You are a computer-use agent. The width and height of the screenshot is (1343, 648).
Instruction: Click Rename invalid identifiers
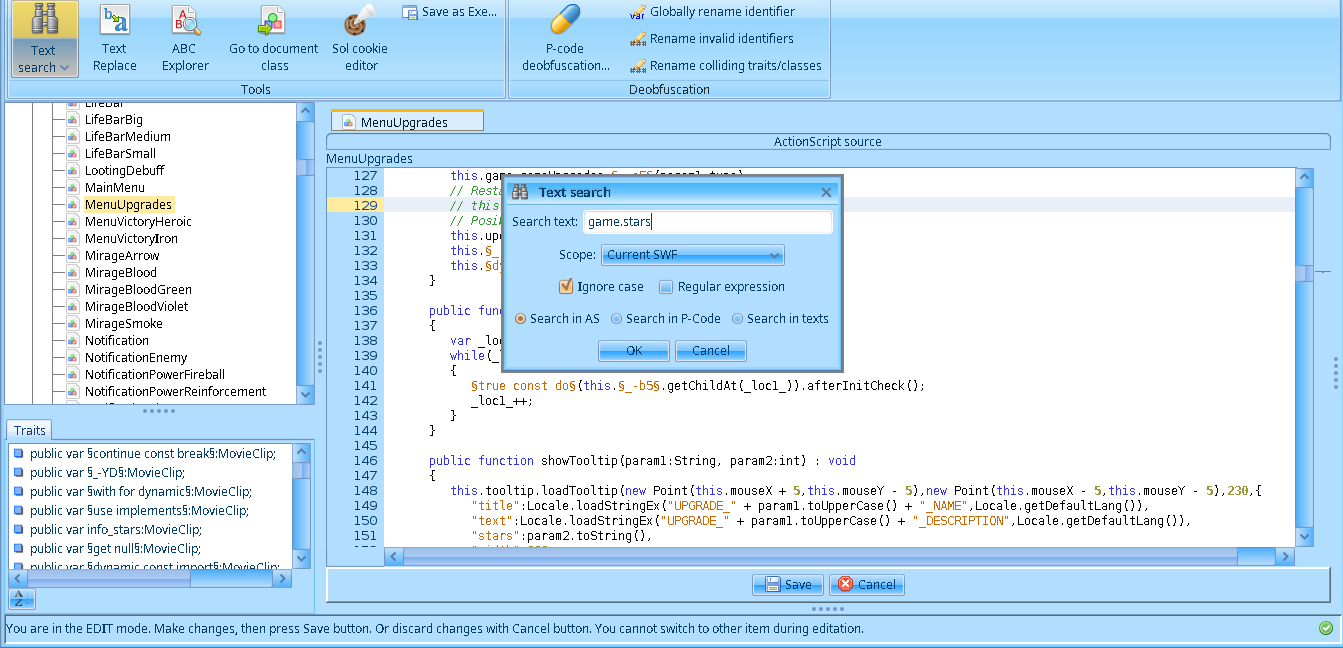click(721, 39)
